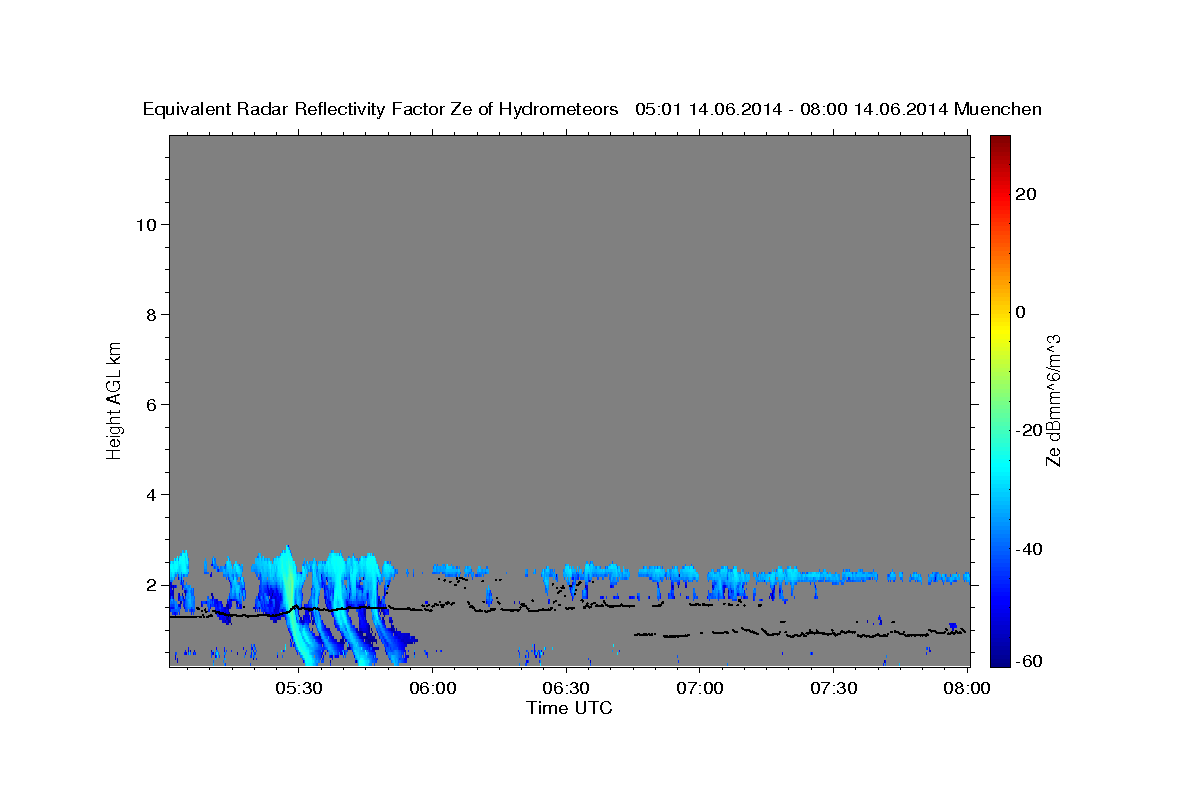
Task: Click the plot title text
Action: point(592,109)
